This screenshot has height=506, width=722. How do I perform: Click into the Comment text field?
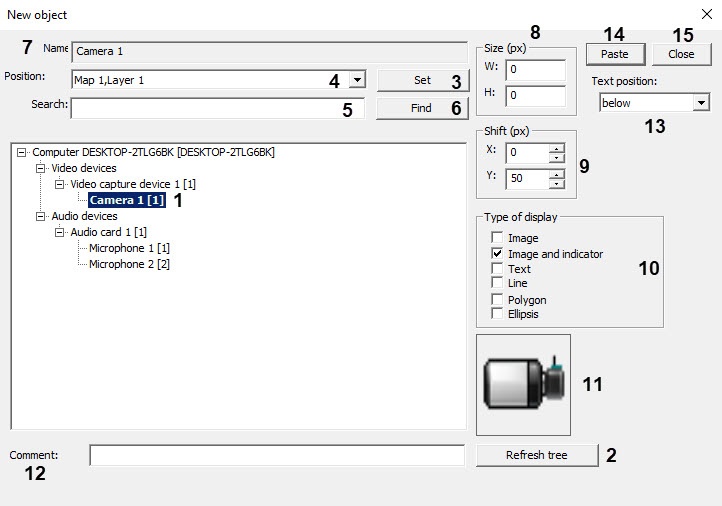(277, 455)
